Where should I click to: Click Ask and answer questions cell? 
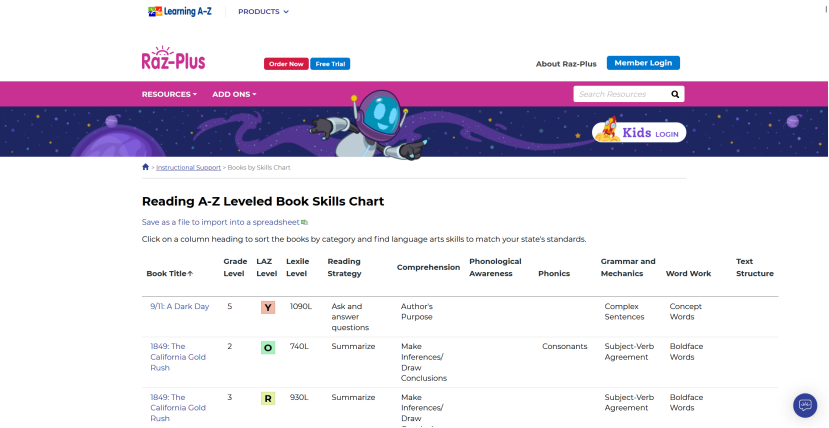coord(350,317)
